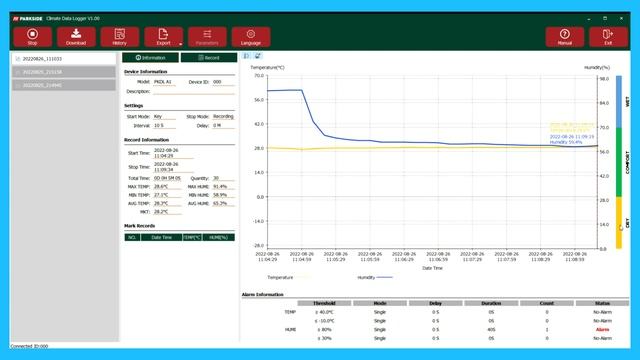Click the yellow DRY zone color bar
The image size is (640, 360).
pyautogui.click(x=619, y=223)
